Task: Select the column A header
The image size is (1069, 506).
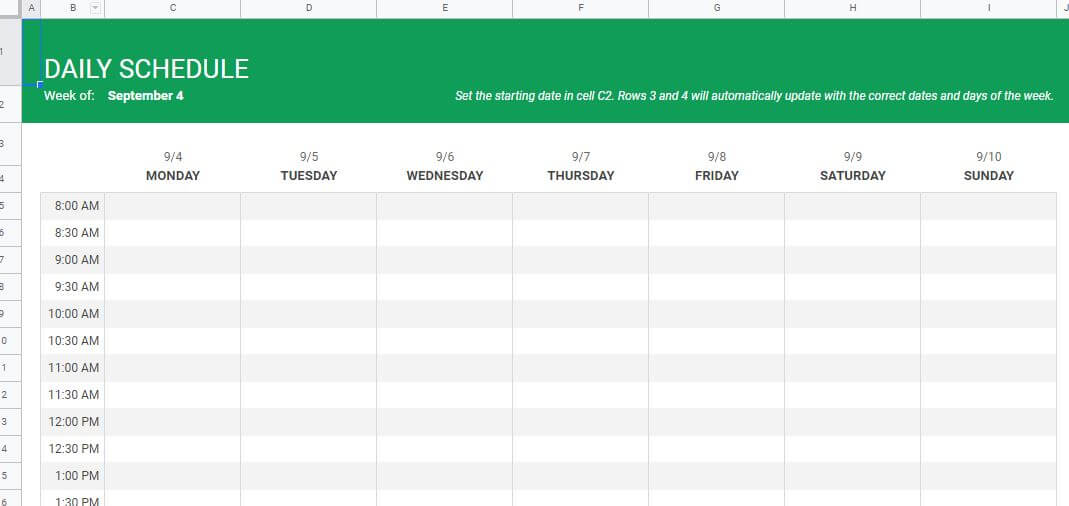Action: (31, 8)
